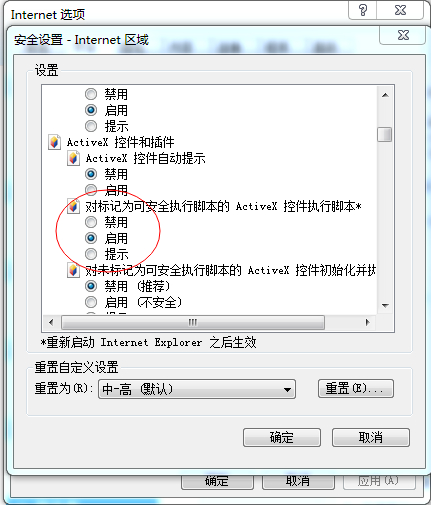The height and width of the screenshot is (505, 431).
Task: Click the vertical scrollbar thumb
Action: [385, 134]
